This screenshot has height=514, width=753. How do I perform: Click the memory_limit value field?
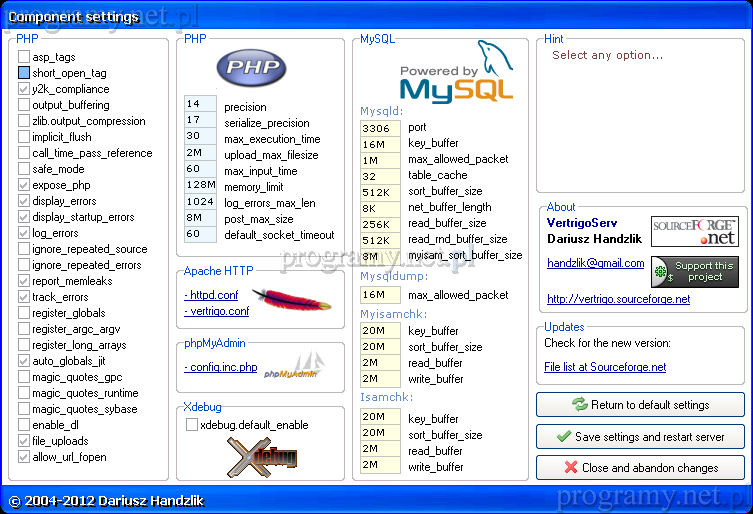coord(200,185)
